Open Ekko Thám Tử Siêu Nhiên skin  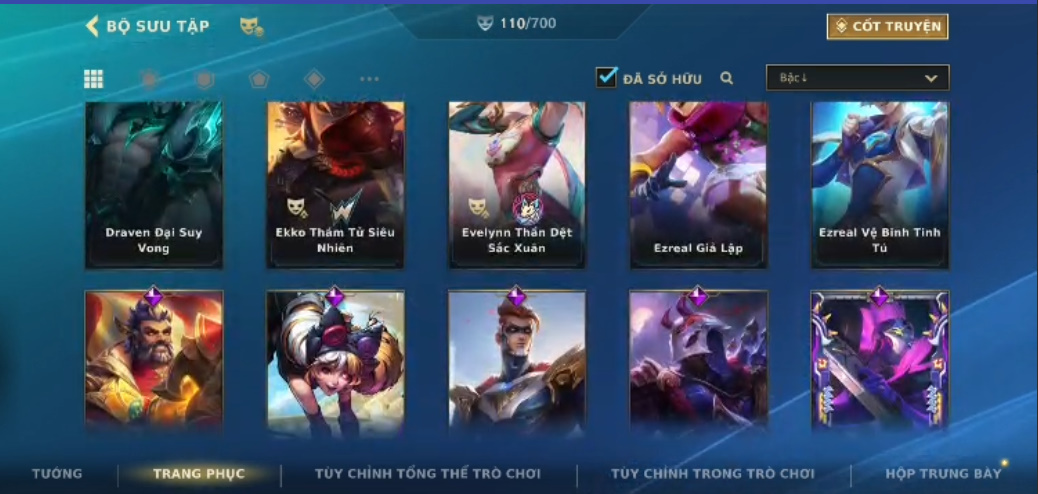(336, 185)
